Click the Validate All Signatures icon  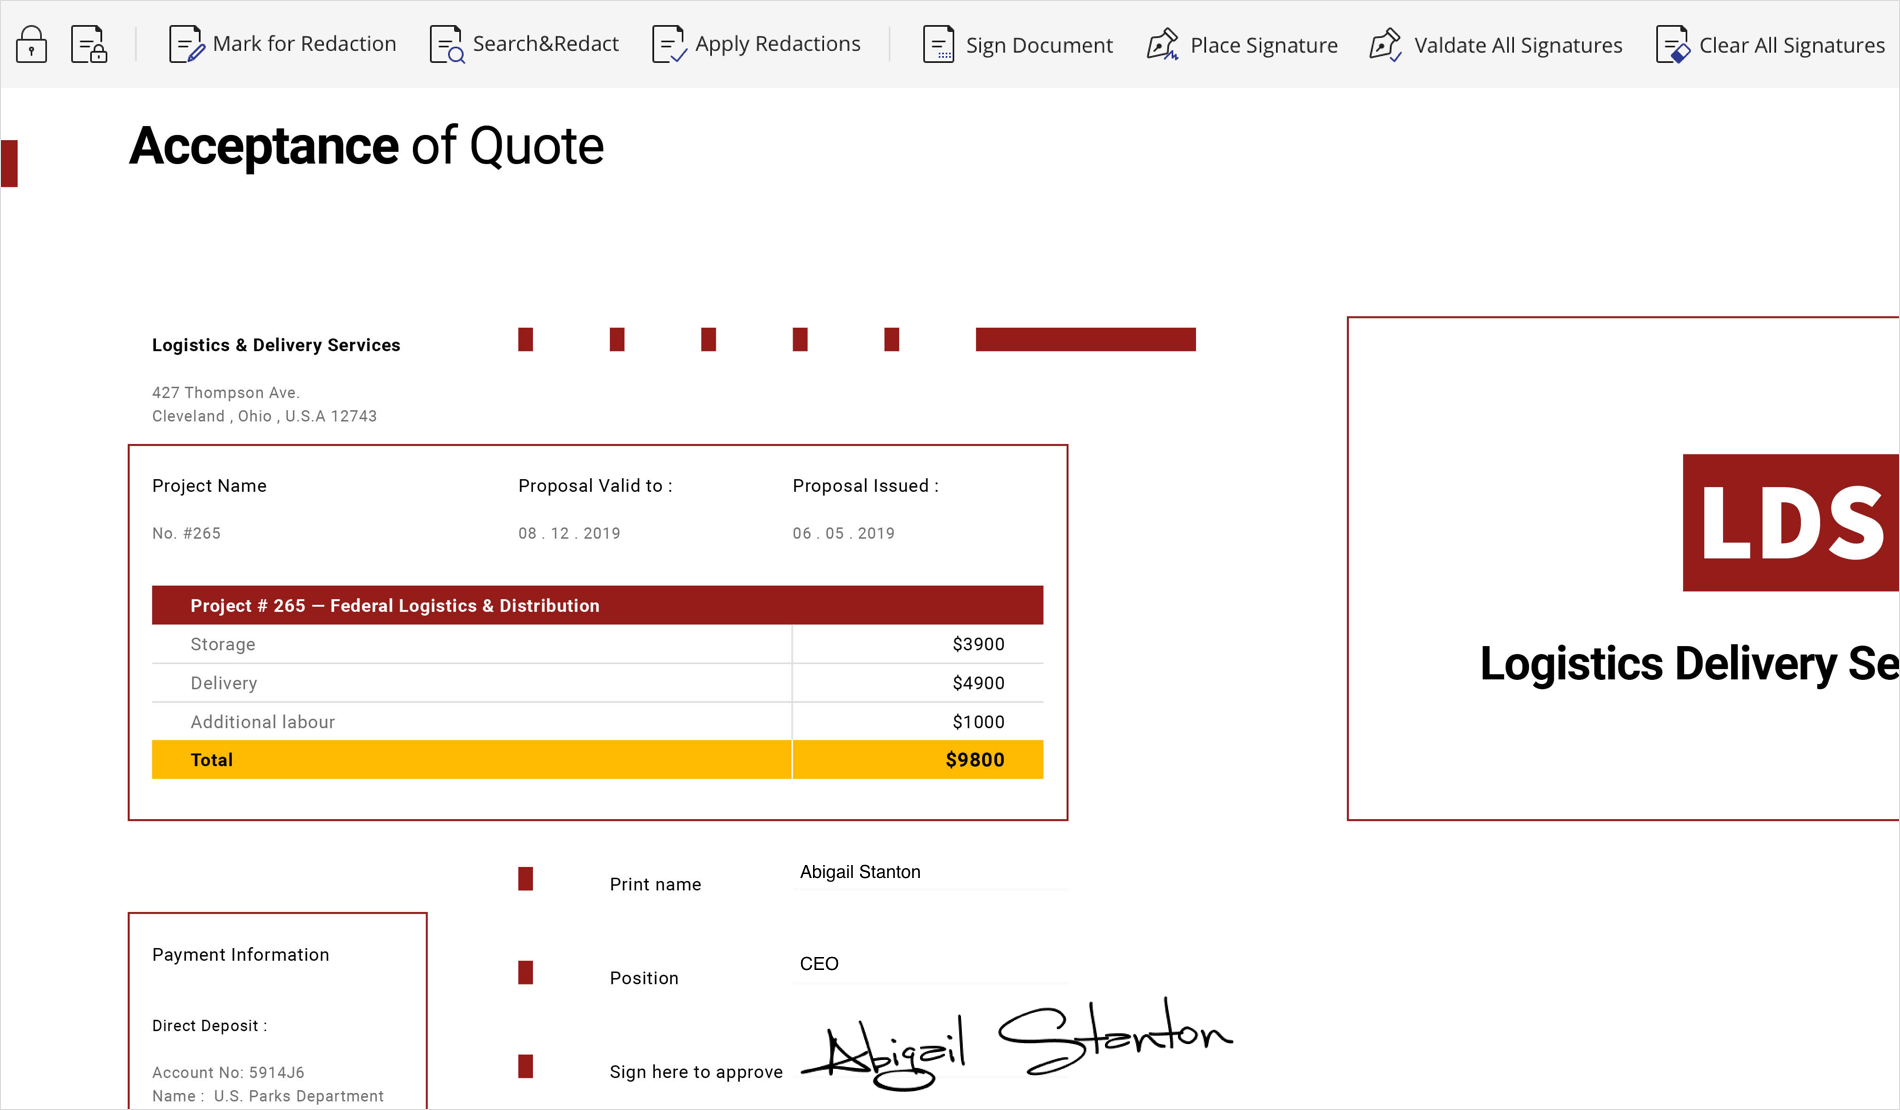(1386, 45)
